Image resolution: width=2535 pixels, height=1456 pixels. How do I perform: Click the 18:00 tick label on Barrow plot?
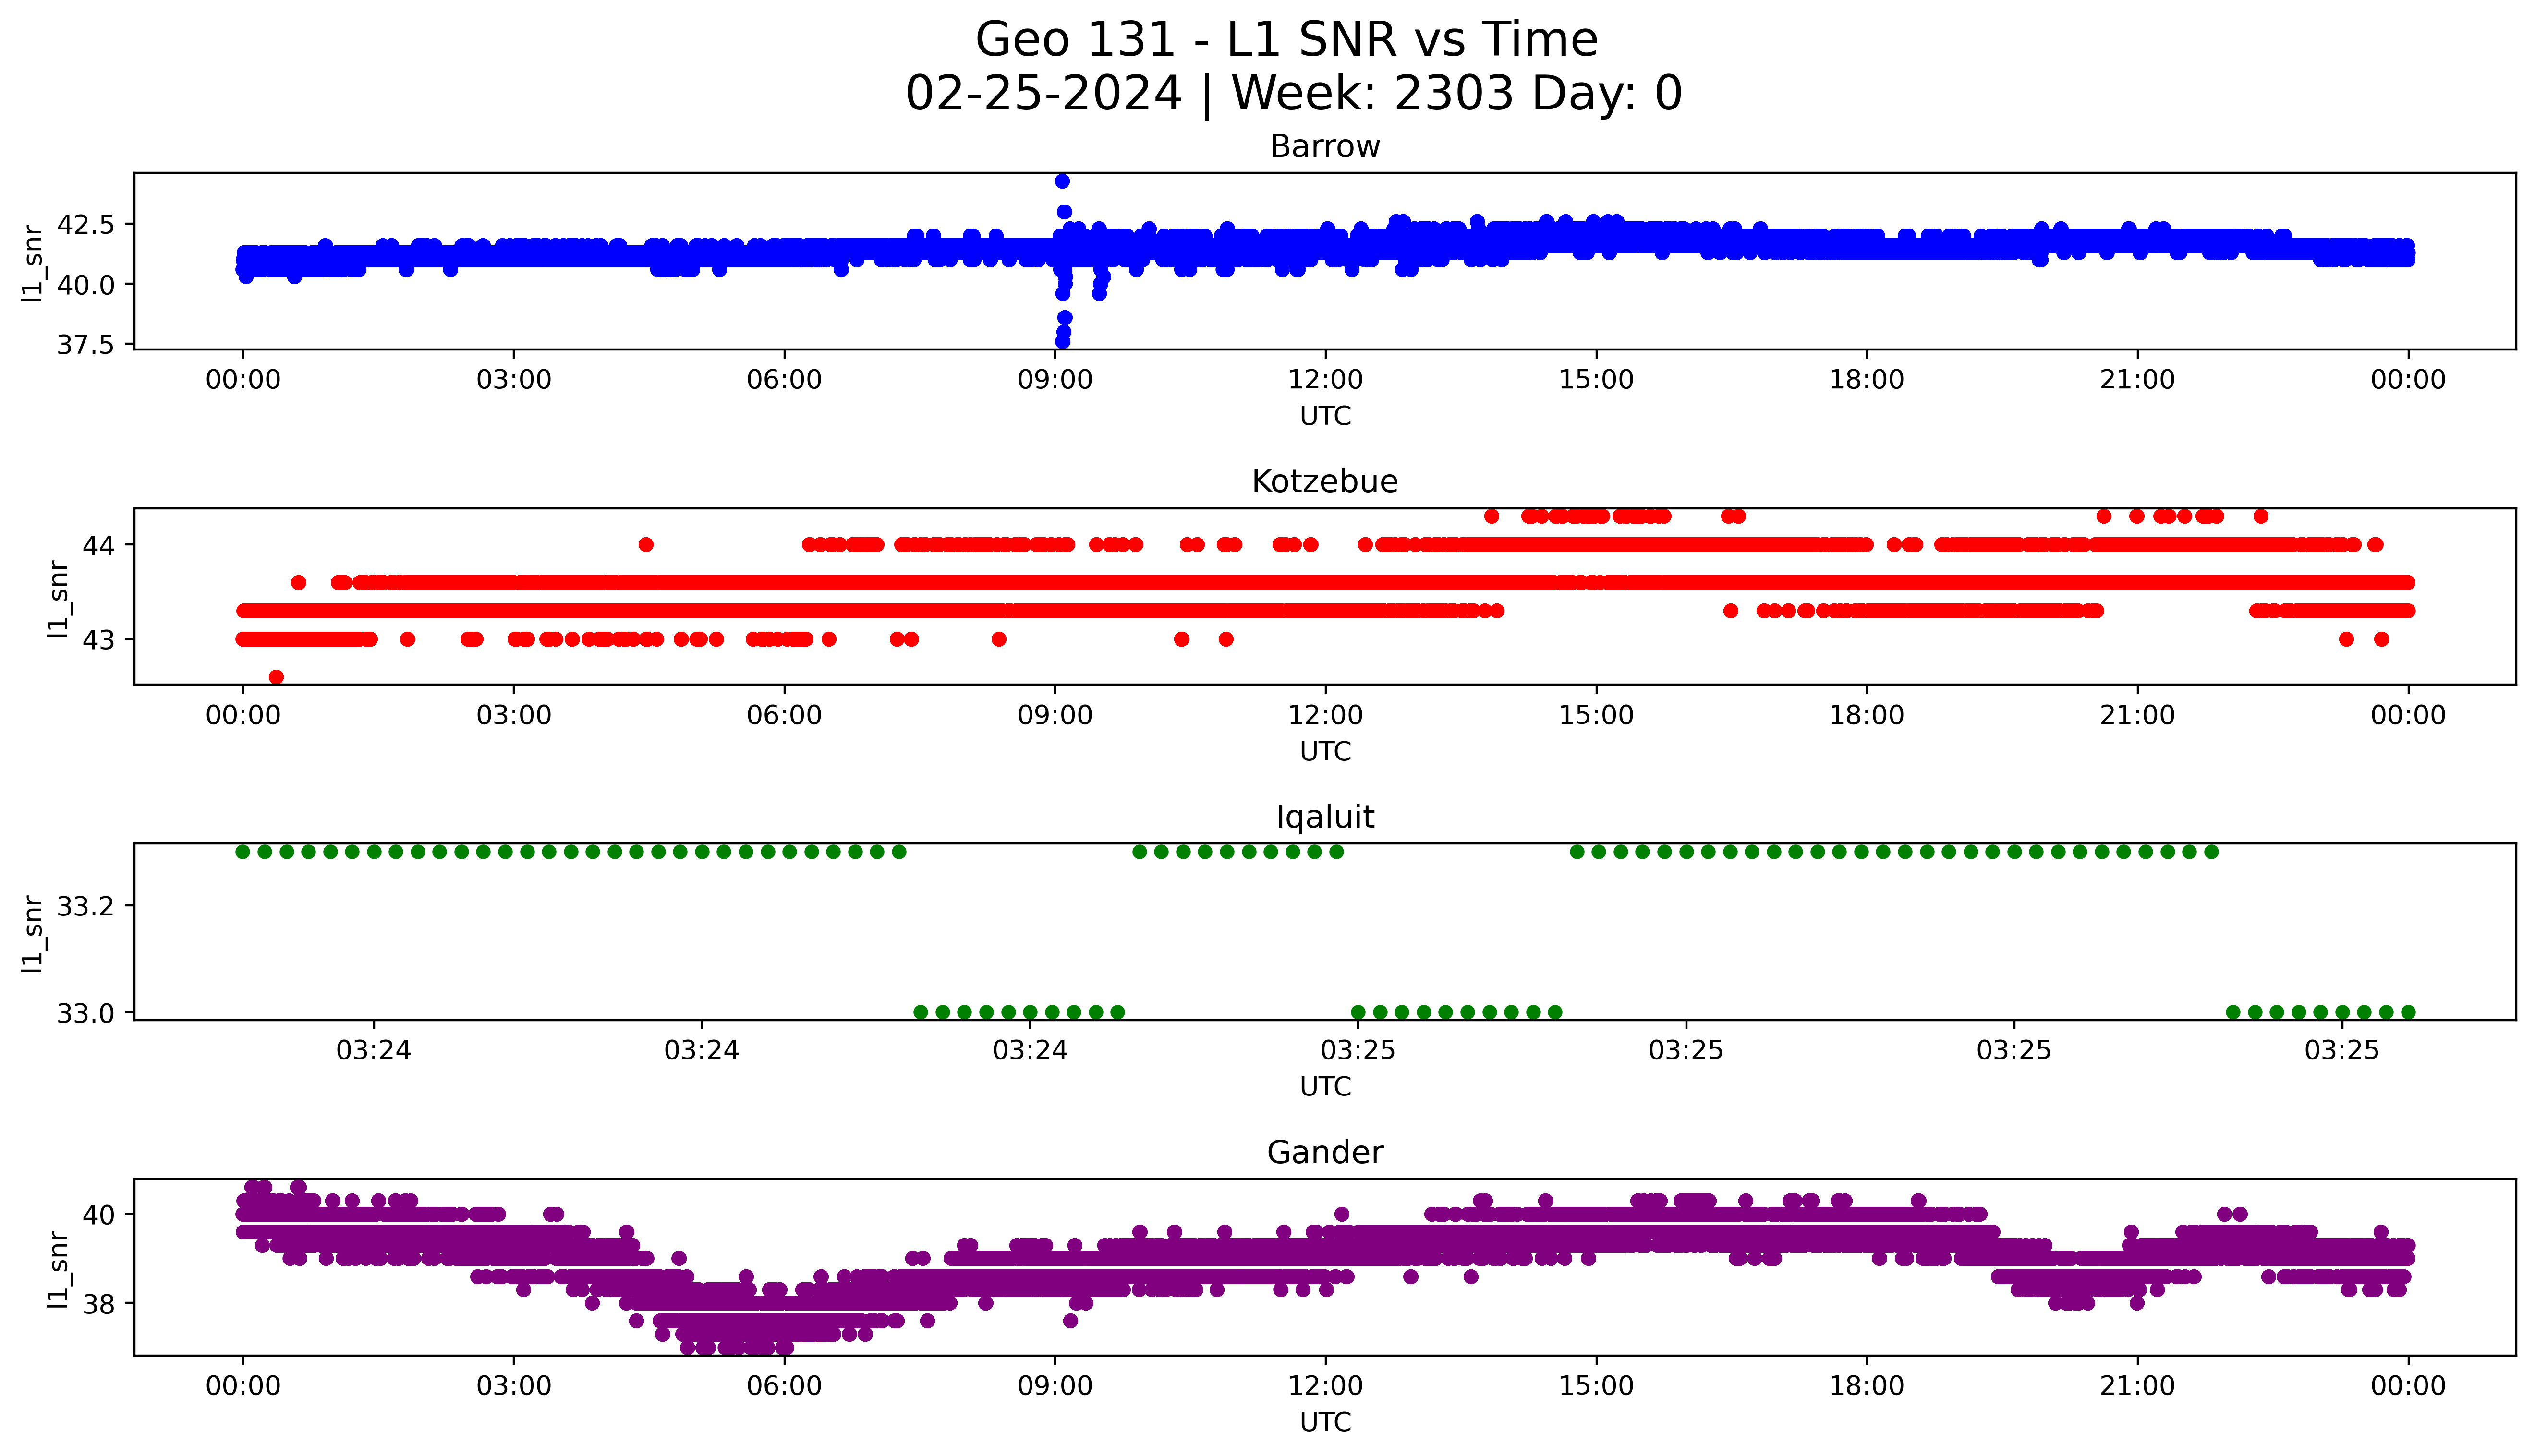[x=1867, y=380]
